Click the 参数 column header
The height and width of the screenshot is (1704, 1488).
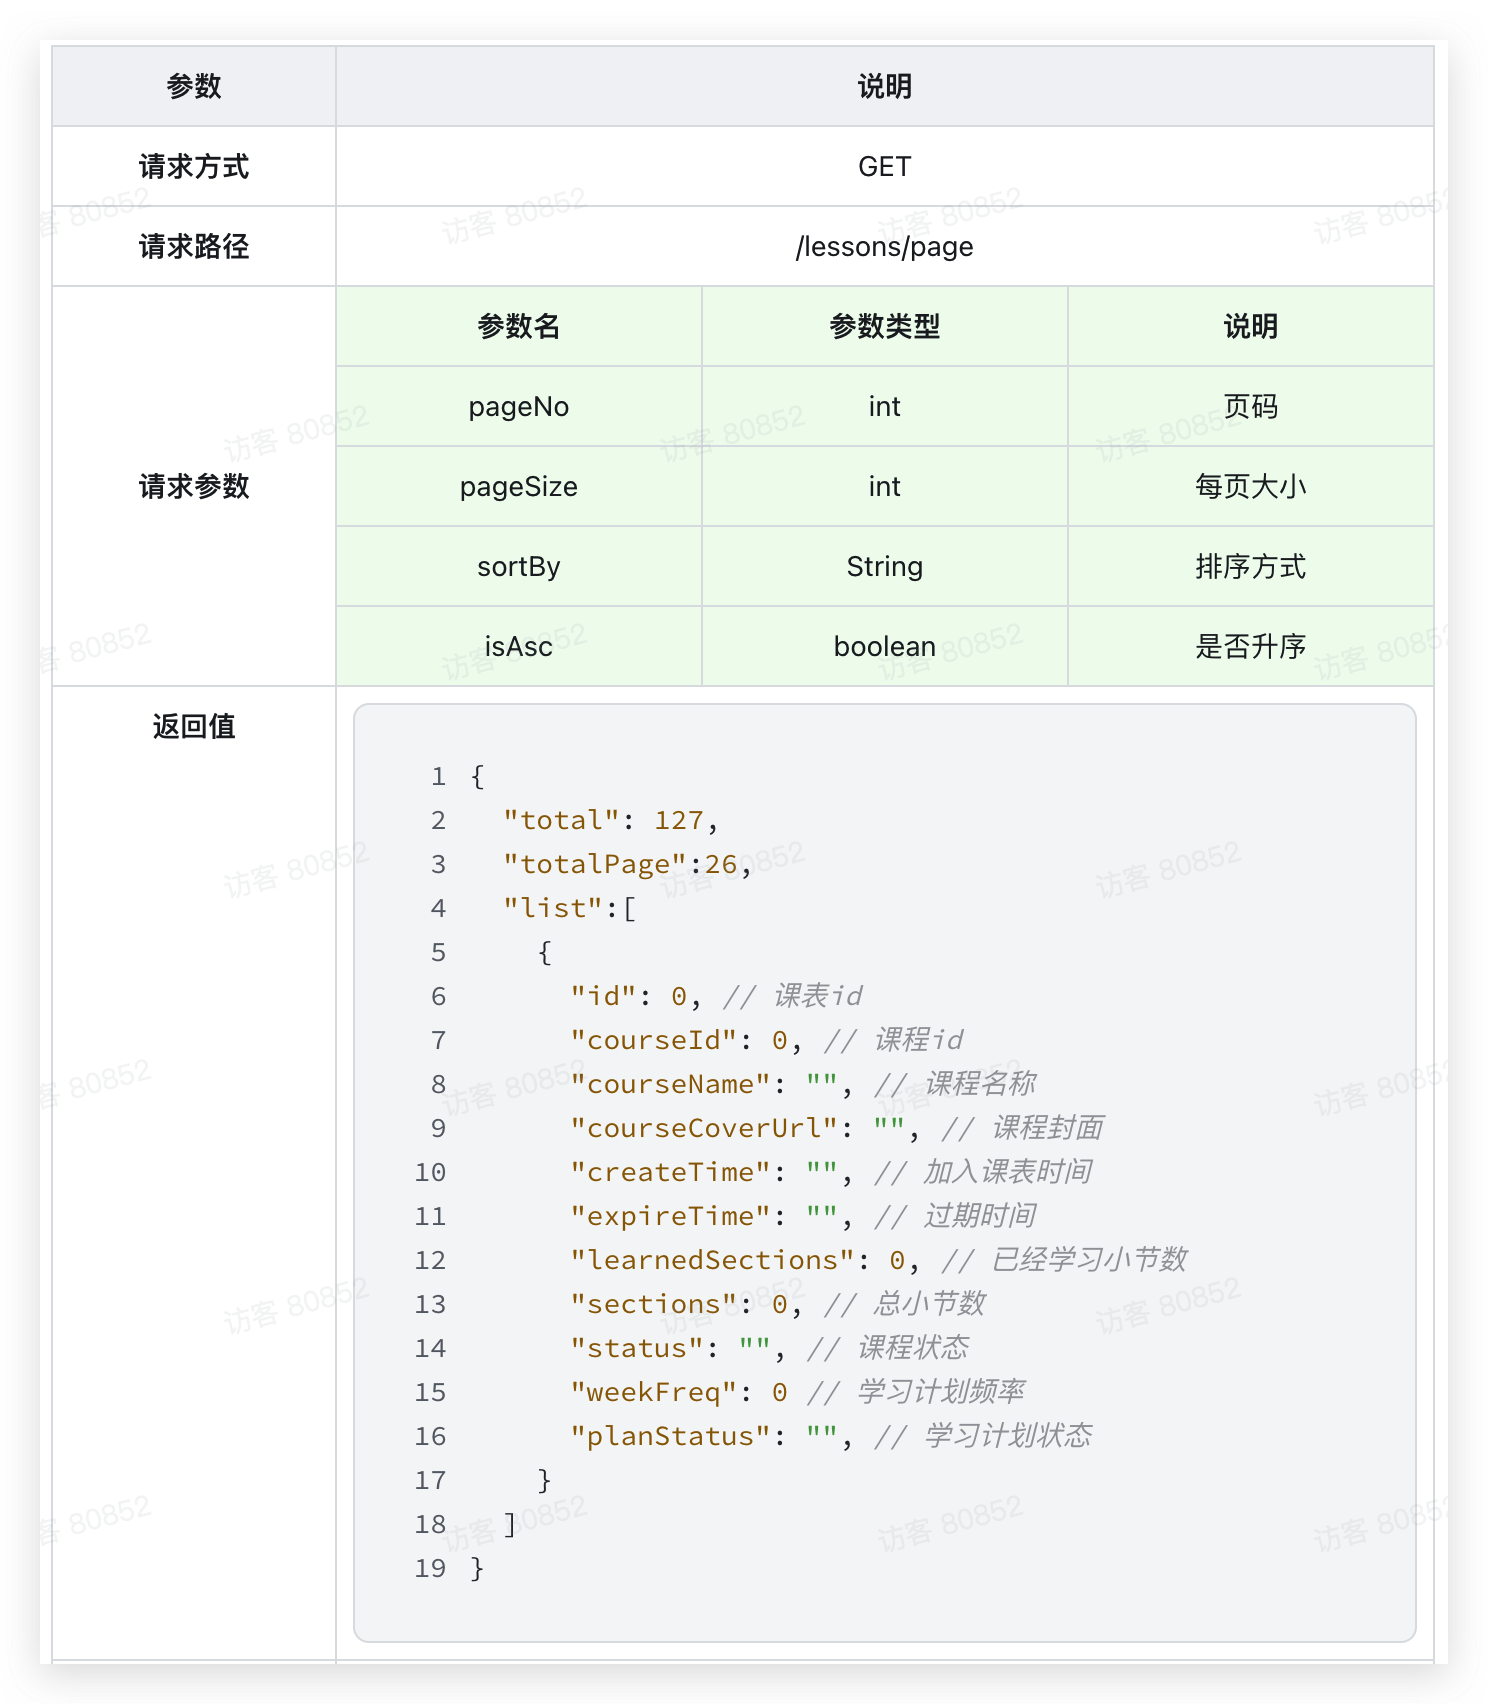coord(194,86)
